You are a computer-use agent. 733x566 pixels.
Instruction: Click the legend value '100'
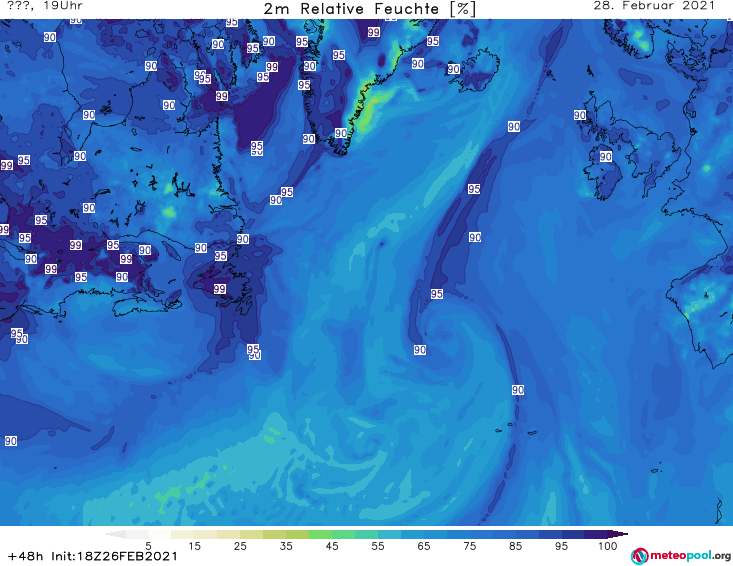coord(607,546)
